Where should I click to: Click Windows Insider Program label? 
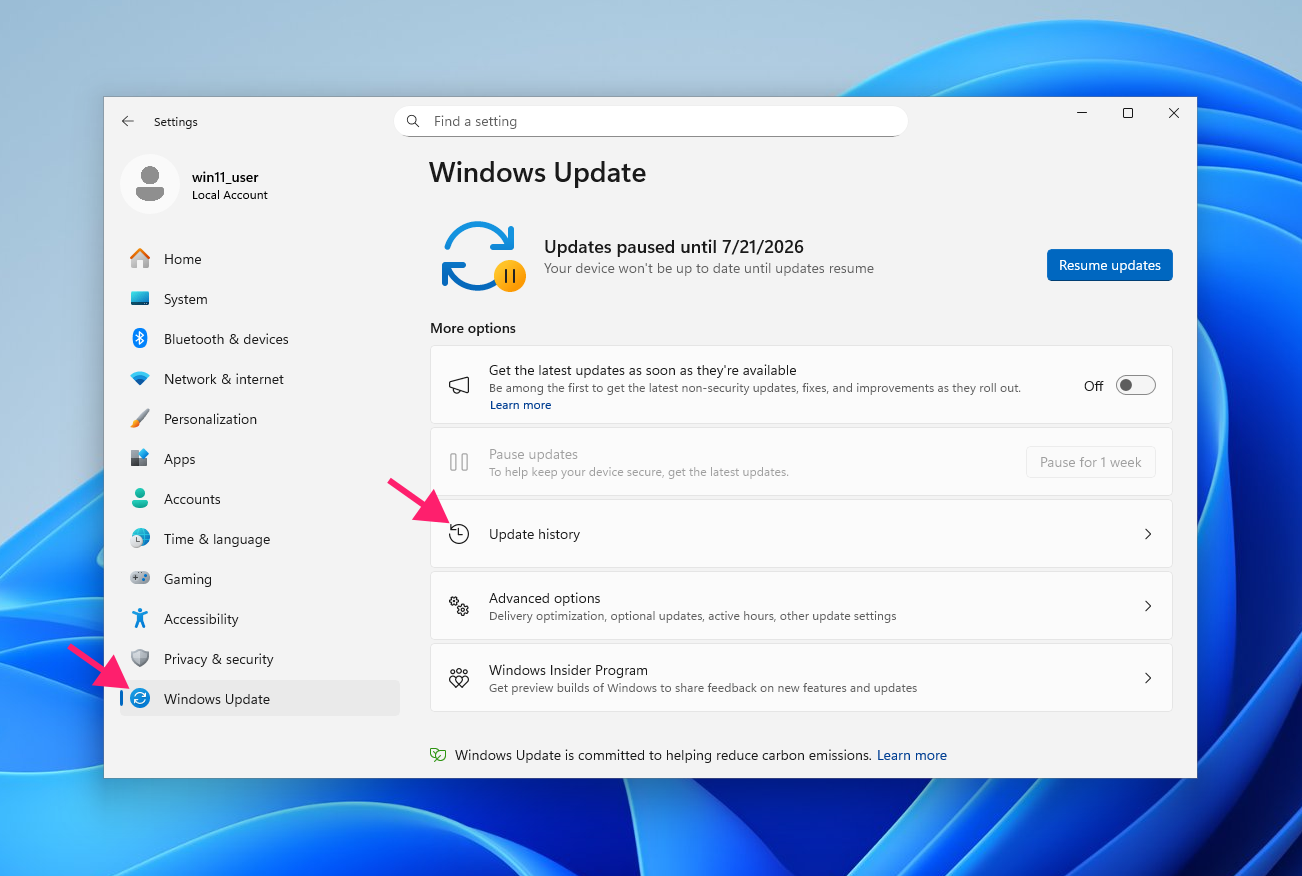(x=568, y=670)
